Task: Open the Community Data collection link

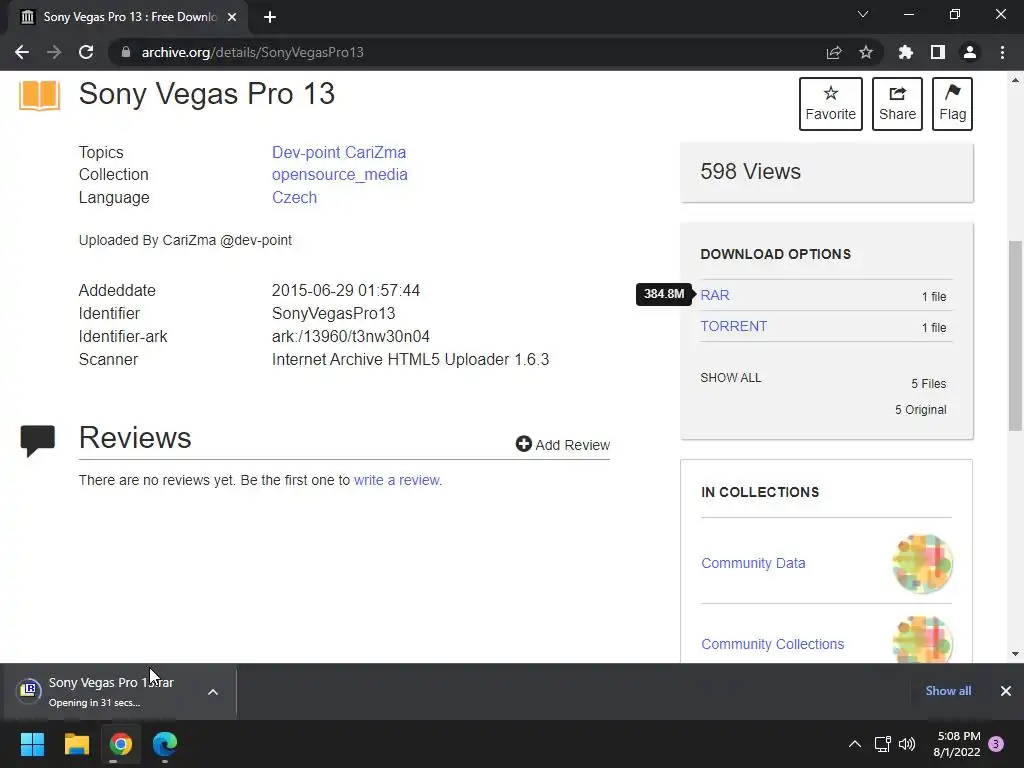Action: pos(753,563)
